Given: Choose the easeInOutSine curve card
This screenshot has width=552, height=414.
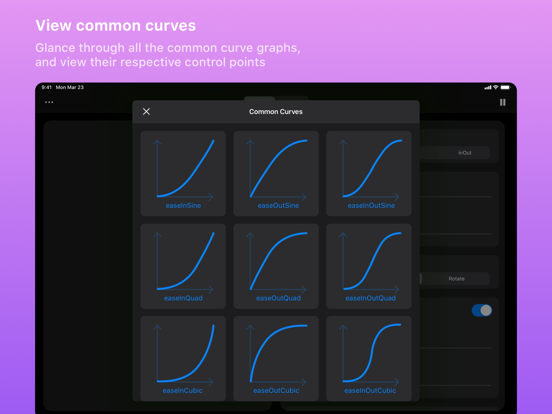Looking at the screenshot, I should pos(369,174).
